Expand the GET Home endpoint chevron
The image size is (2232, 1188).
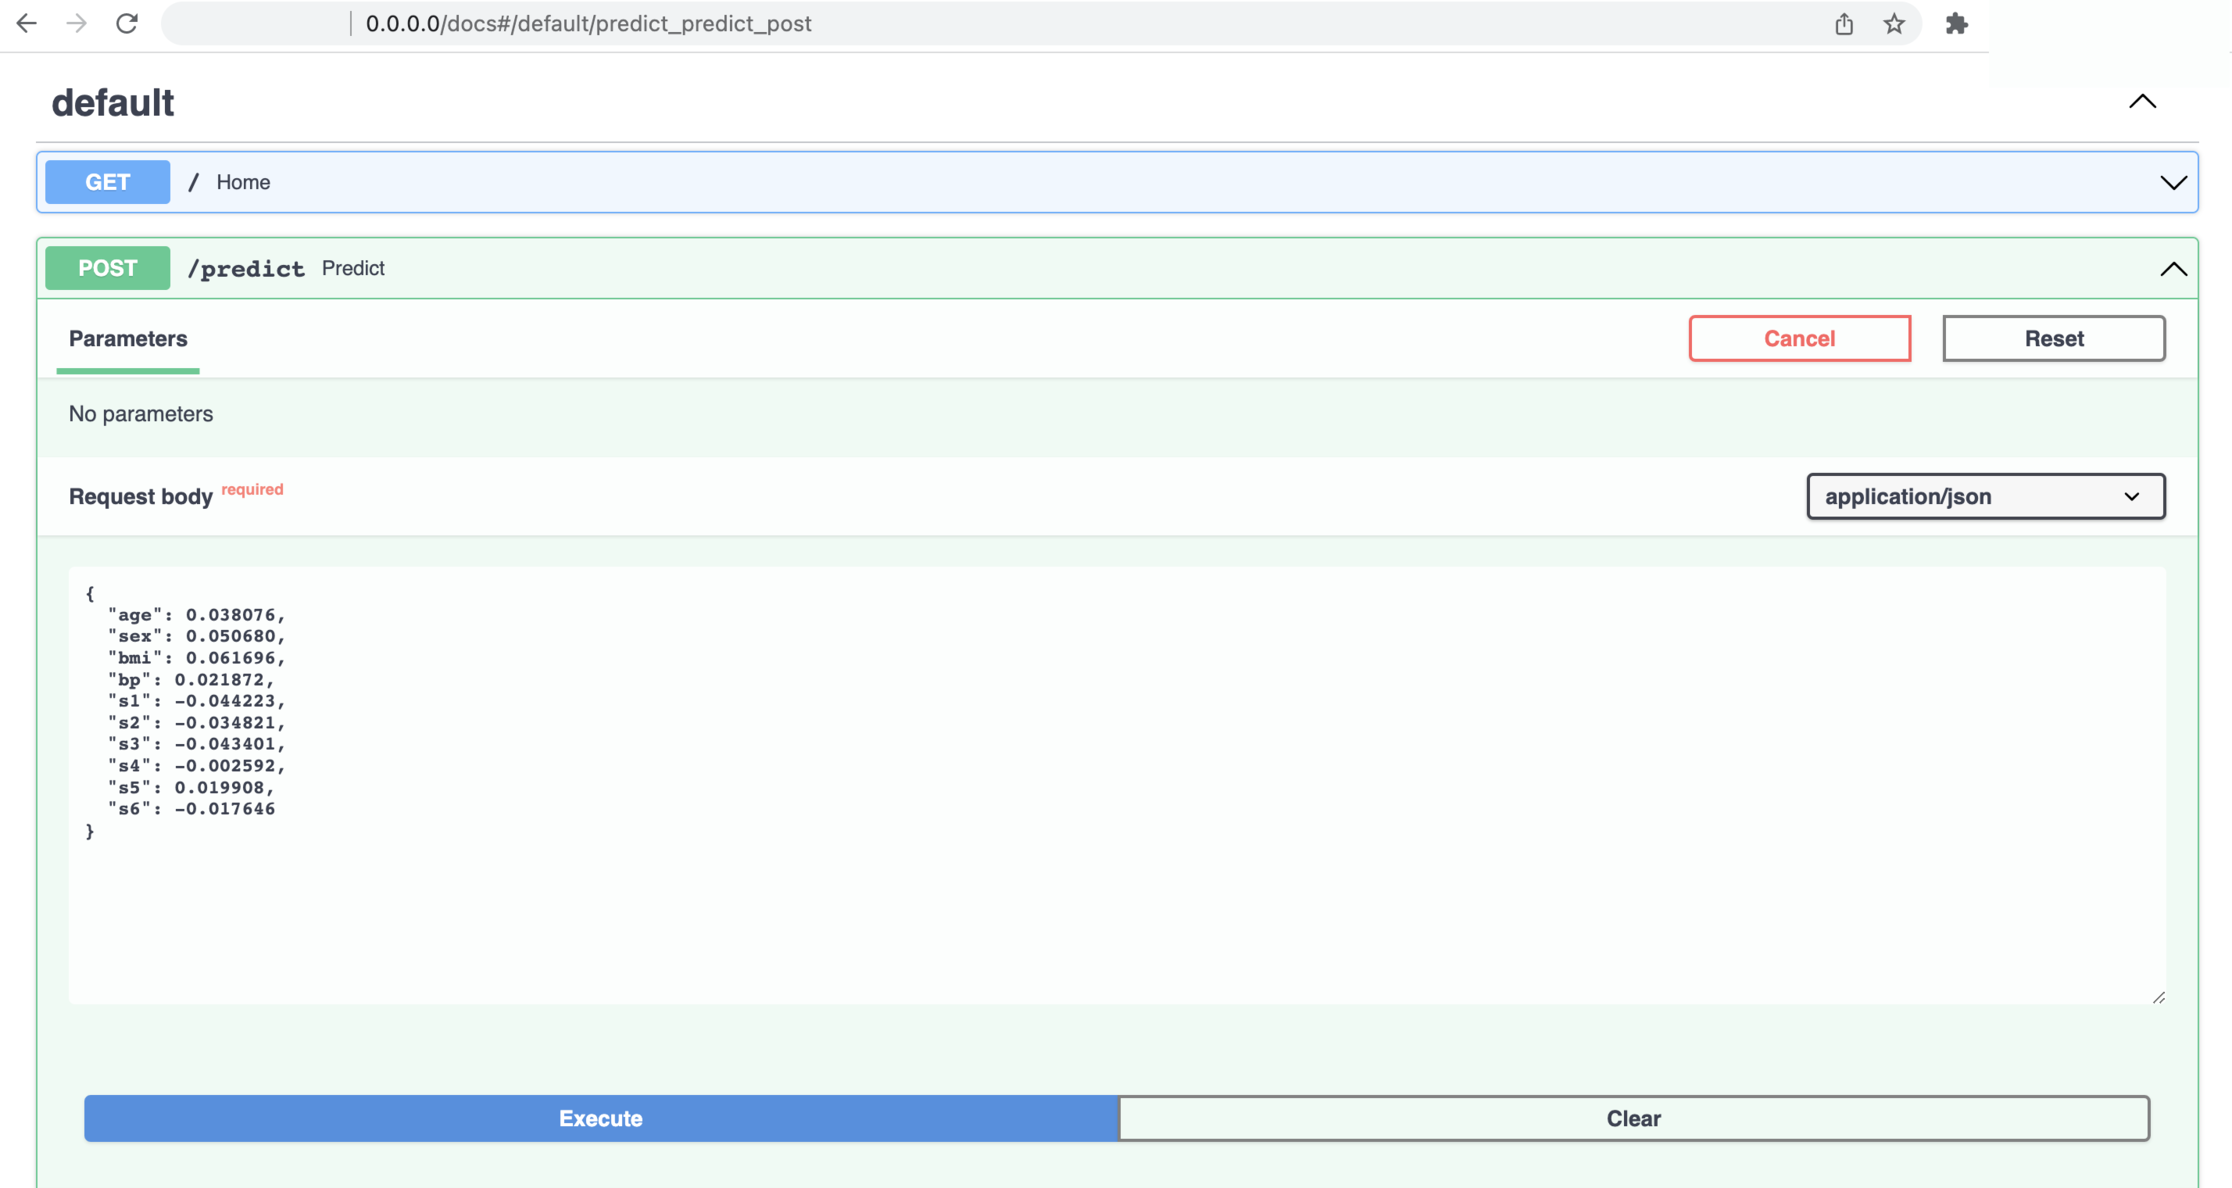point(2173,183)
